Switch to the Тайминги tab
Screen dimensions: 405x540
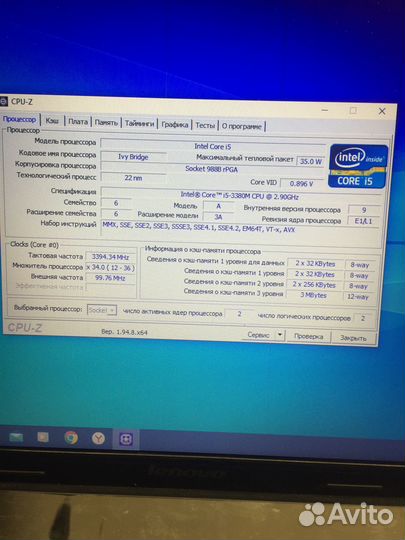(x=139, y=123)
